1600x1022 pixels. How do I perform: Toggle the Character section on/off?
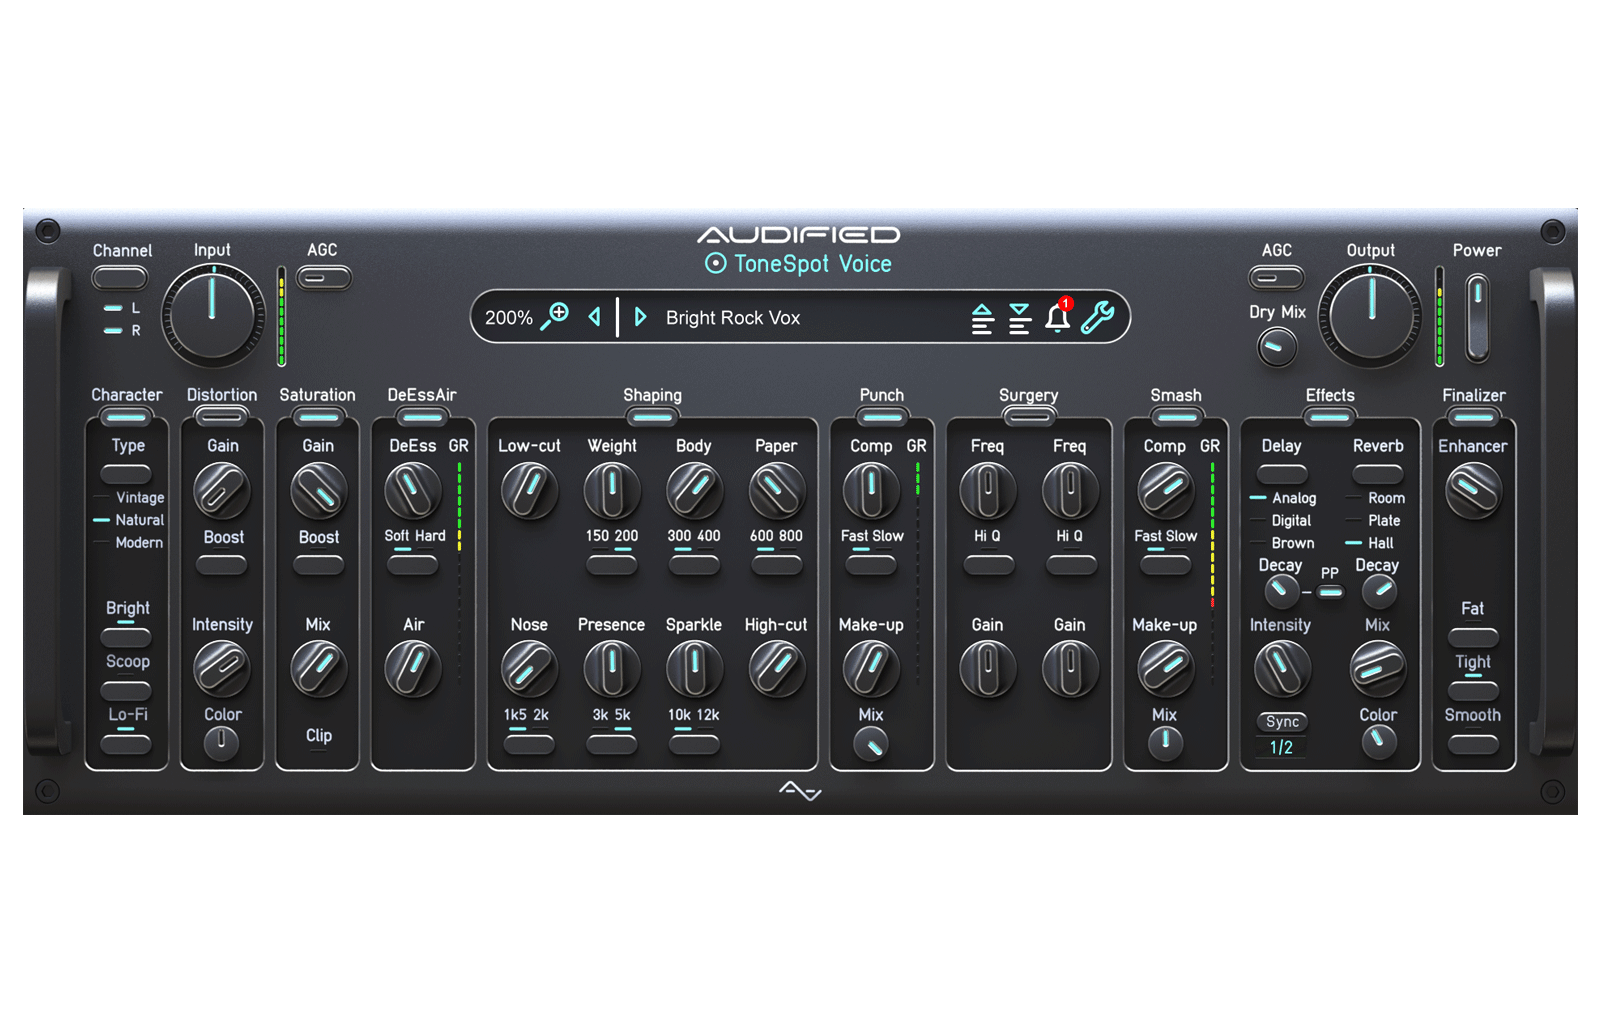point(126,416)
